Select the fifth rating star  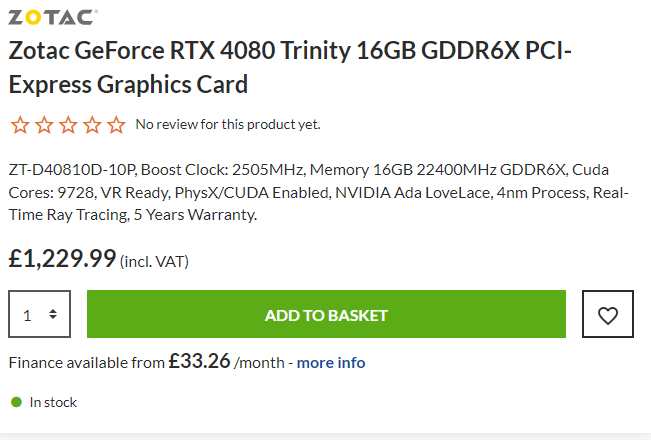116,125
